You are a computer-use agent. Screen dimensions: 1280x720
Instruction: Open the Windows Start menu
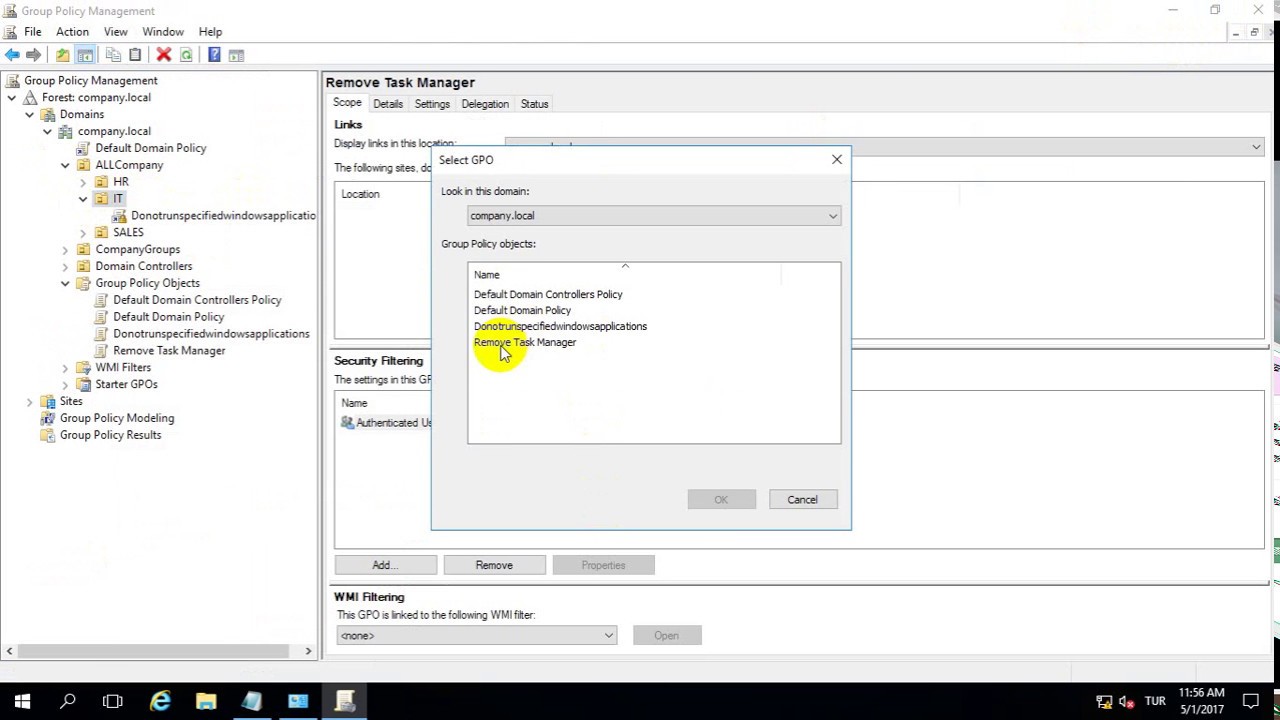coord(22,701)
